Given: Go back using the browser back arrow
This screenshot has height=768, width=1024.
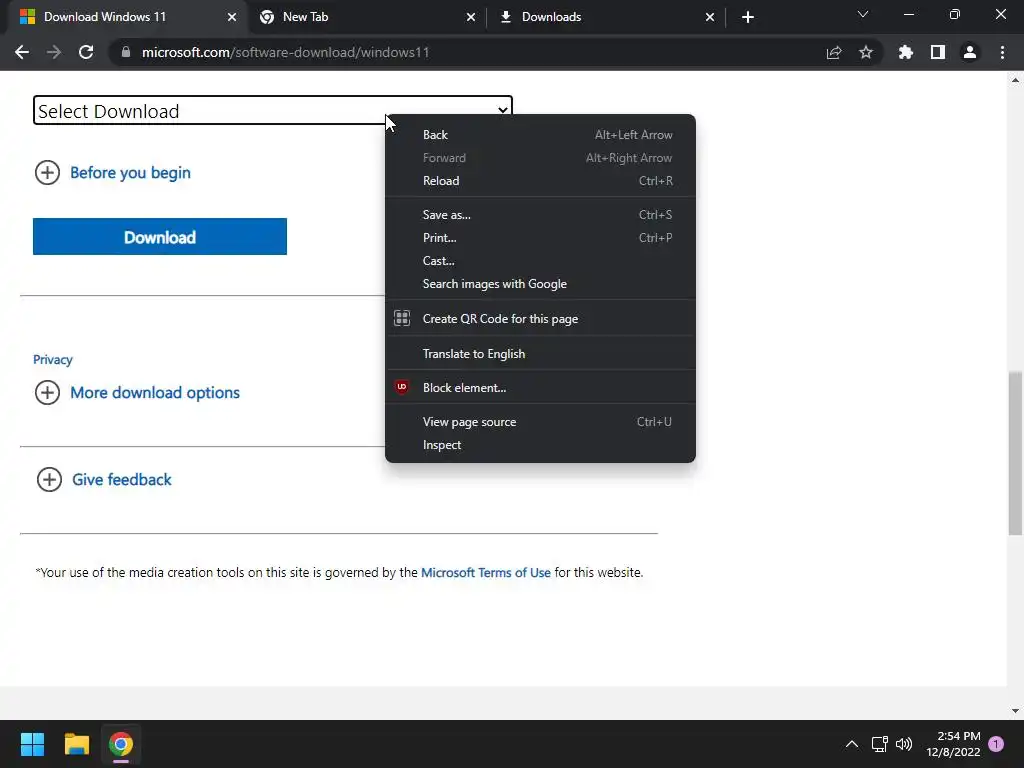Looking at the screenshot, I should click(22, 52).
